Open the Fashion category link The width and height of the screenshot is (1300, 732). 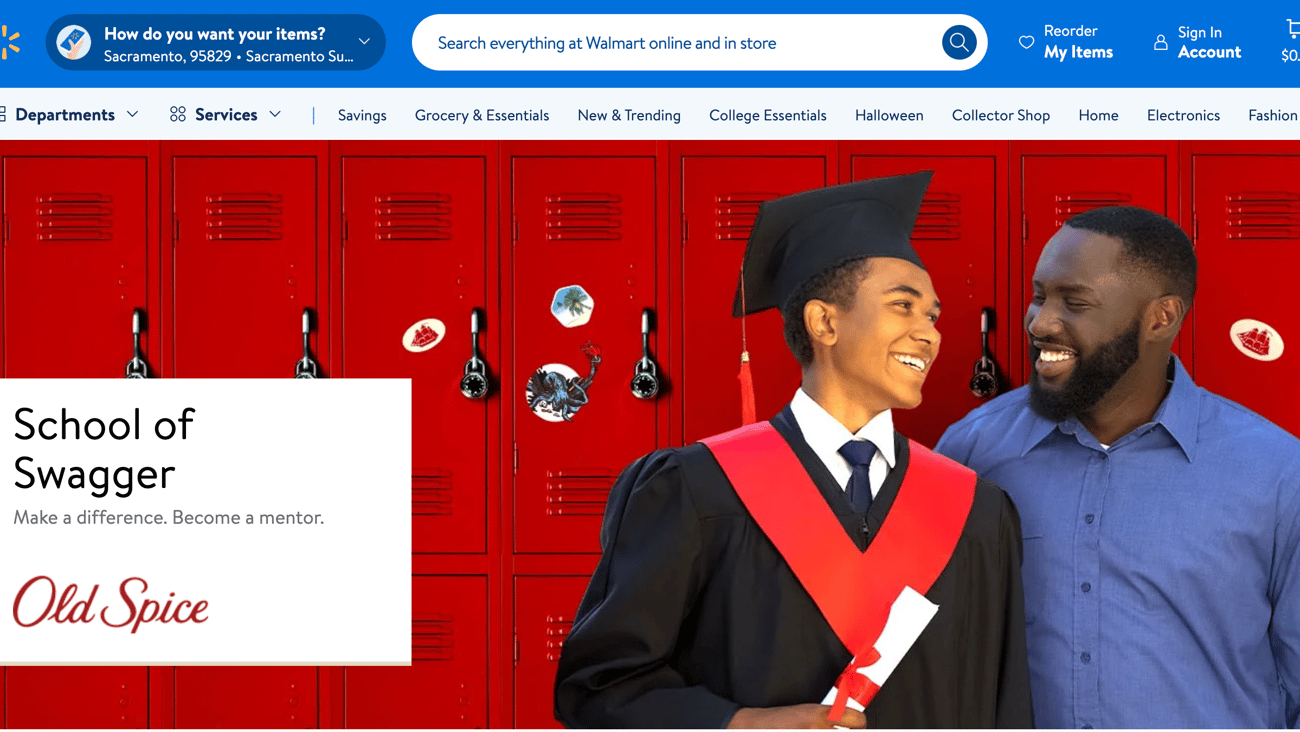point(1273,115)
